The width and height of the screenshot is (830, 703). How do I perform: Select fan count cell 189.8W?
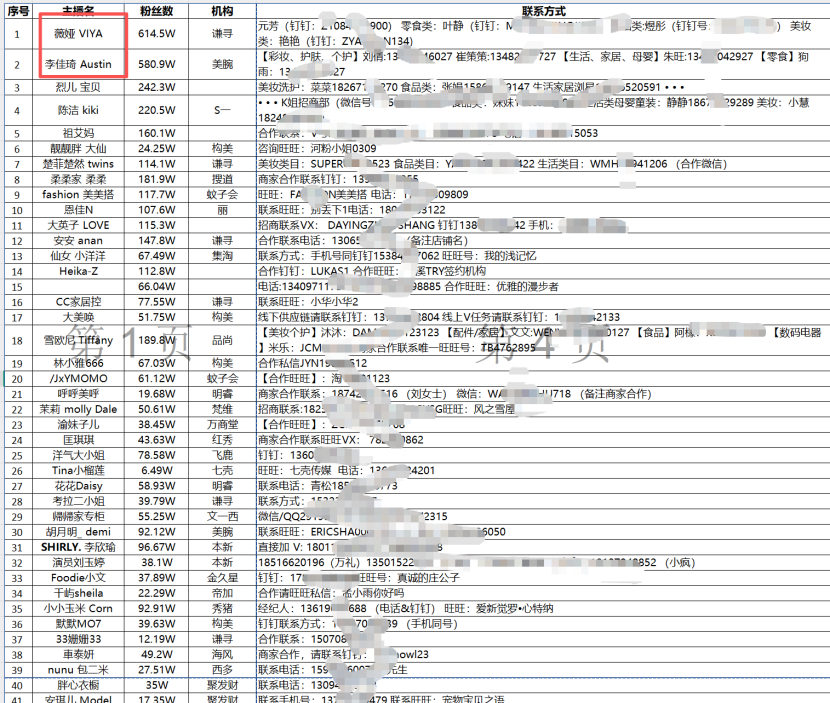[156, 340]
